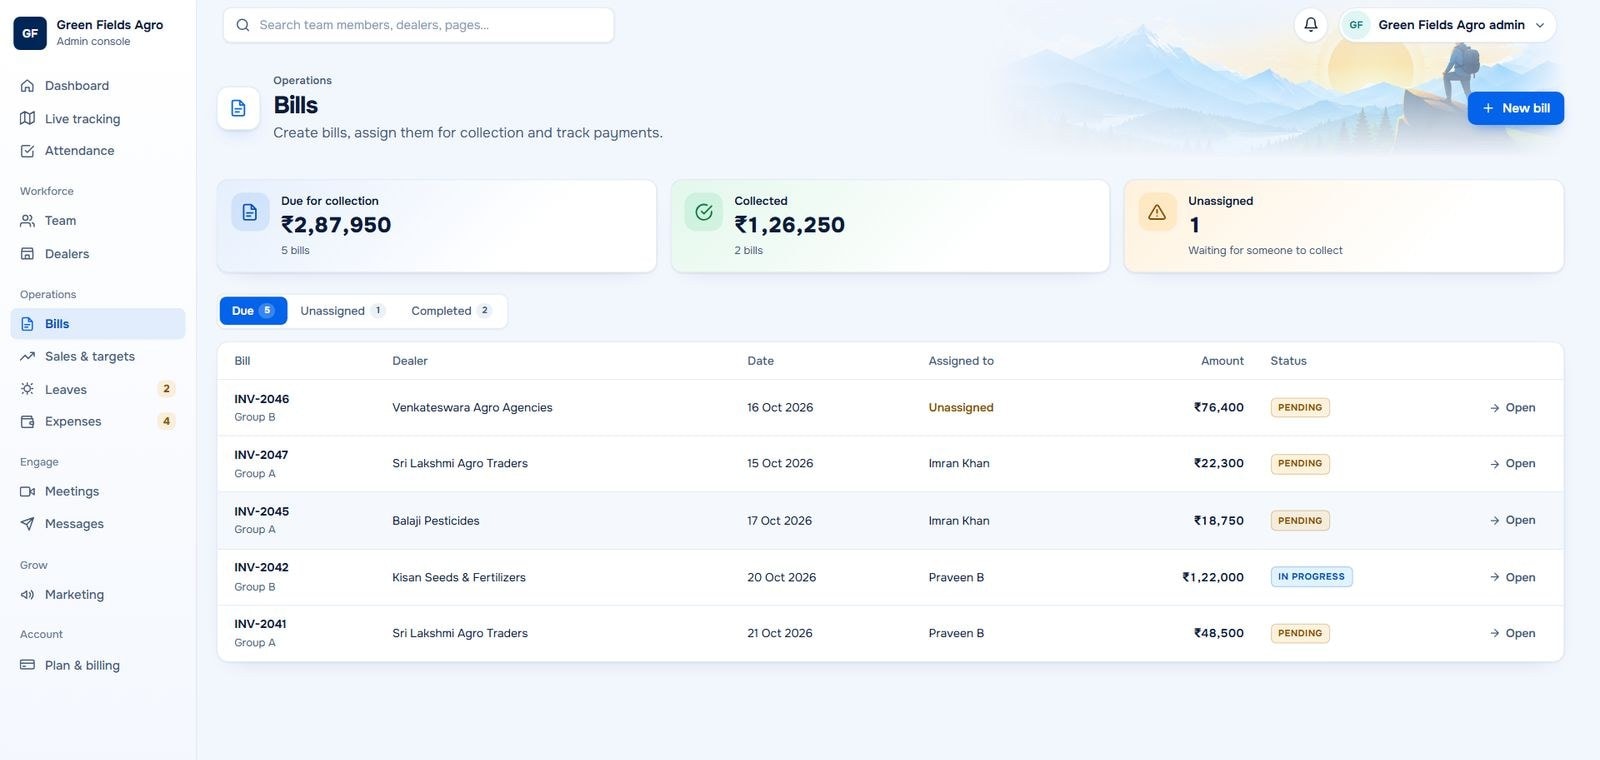Screen dimensions: 1600x760
Task: Click the Expenses badge showing 4
Action: [166, 422]
